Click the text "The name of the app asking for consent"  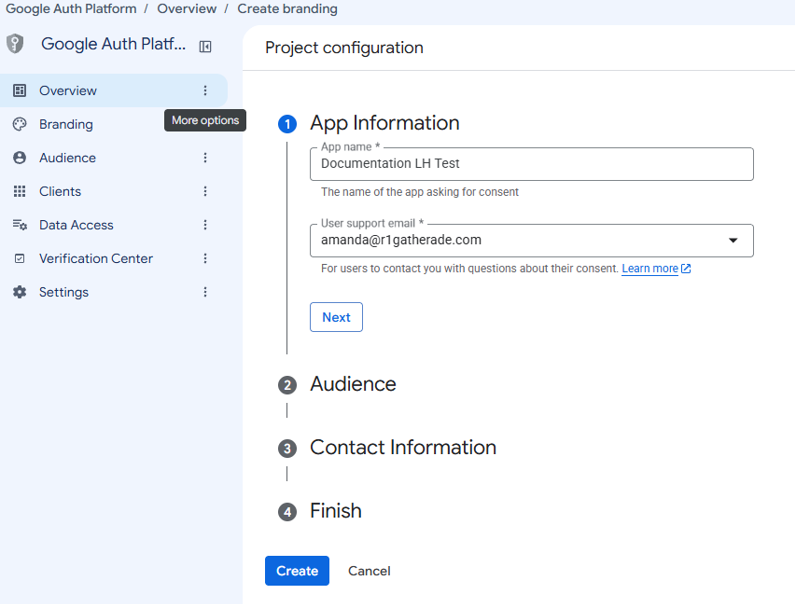tap(420, 192)
